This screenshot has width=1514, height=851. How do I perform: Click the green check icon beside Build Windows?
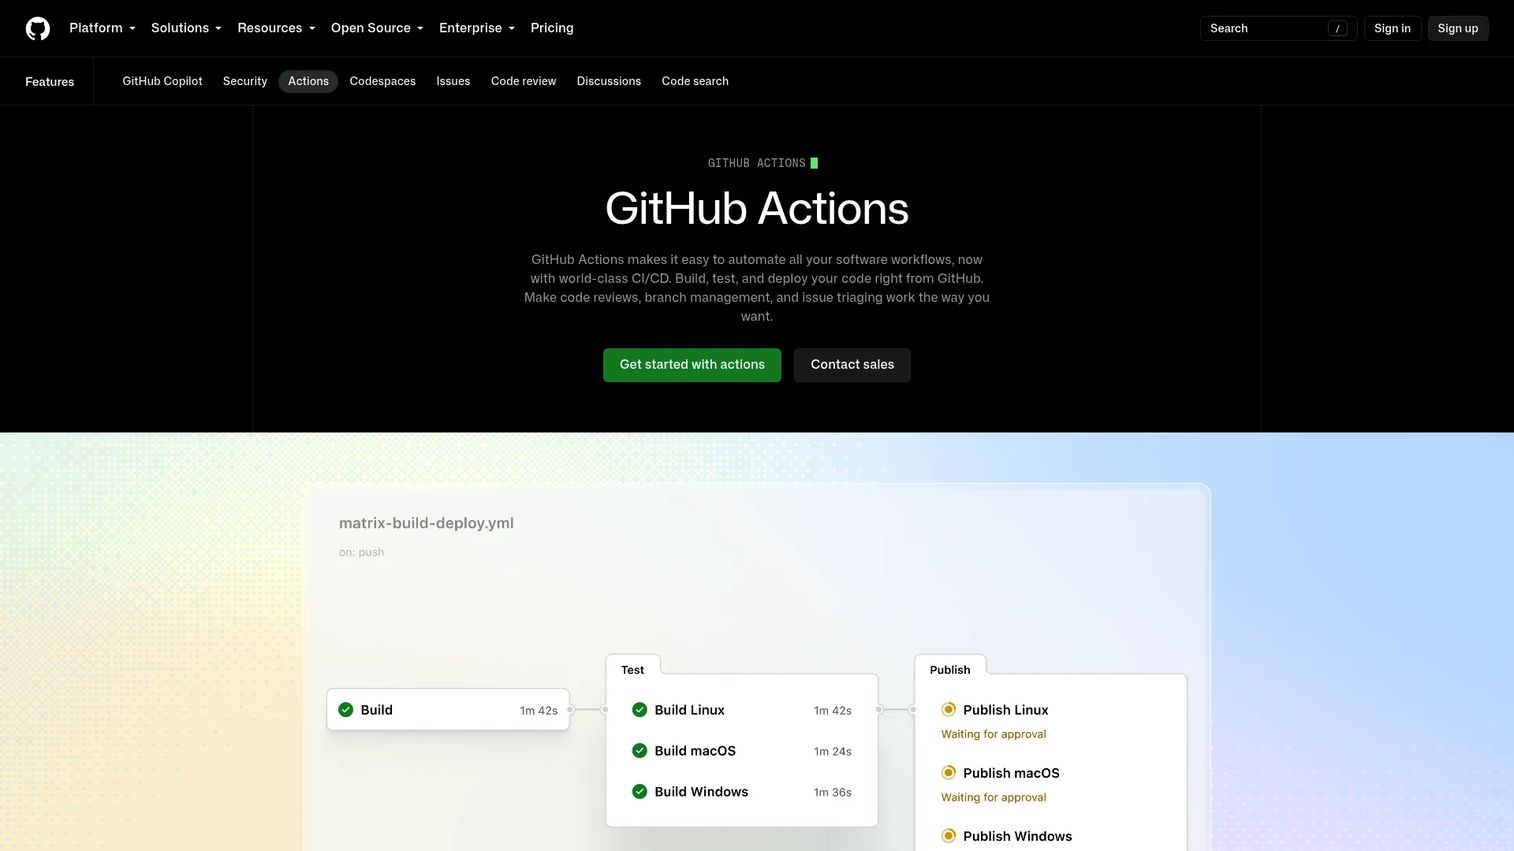640,792
